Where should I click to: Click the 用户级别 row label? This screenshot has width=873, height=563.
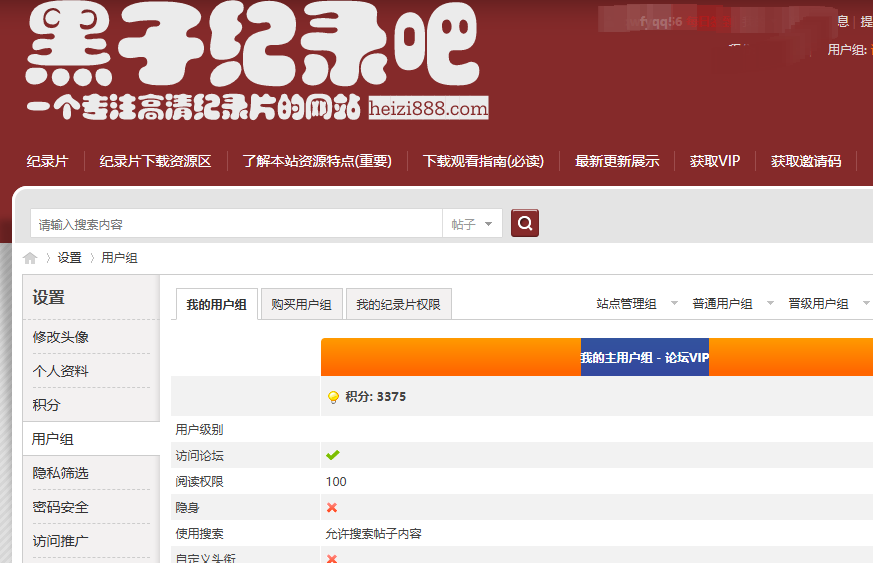coord(199,429)
